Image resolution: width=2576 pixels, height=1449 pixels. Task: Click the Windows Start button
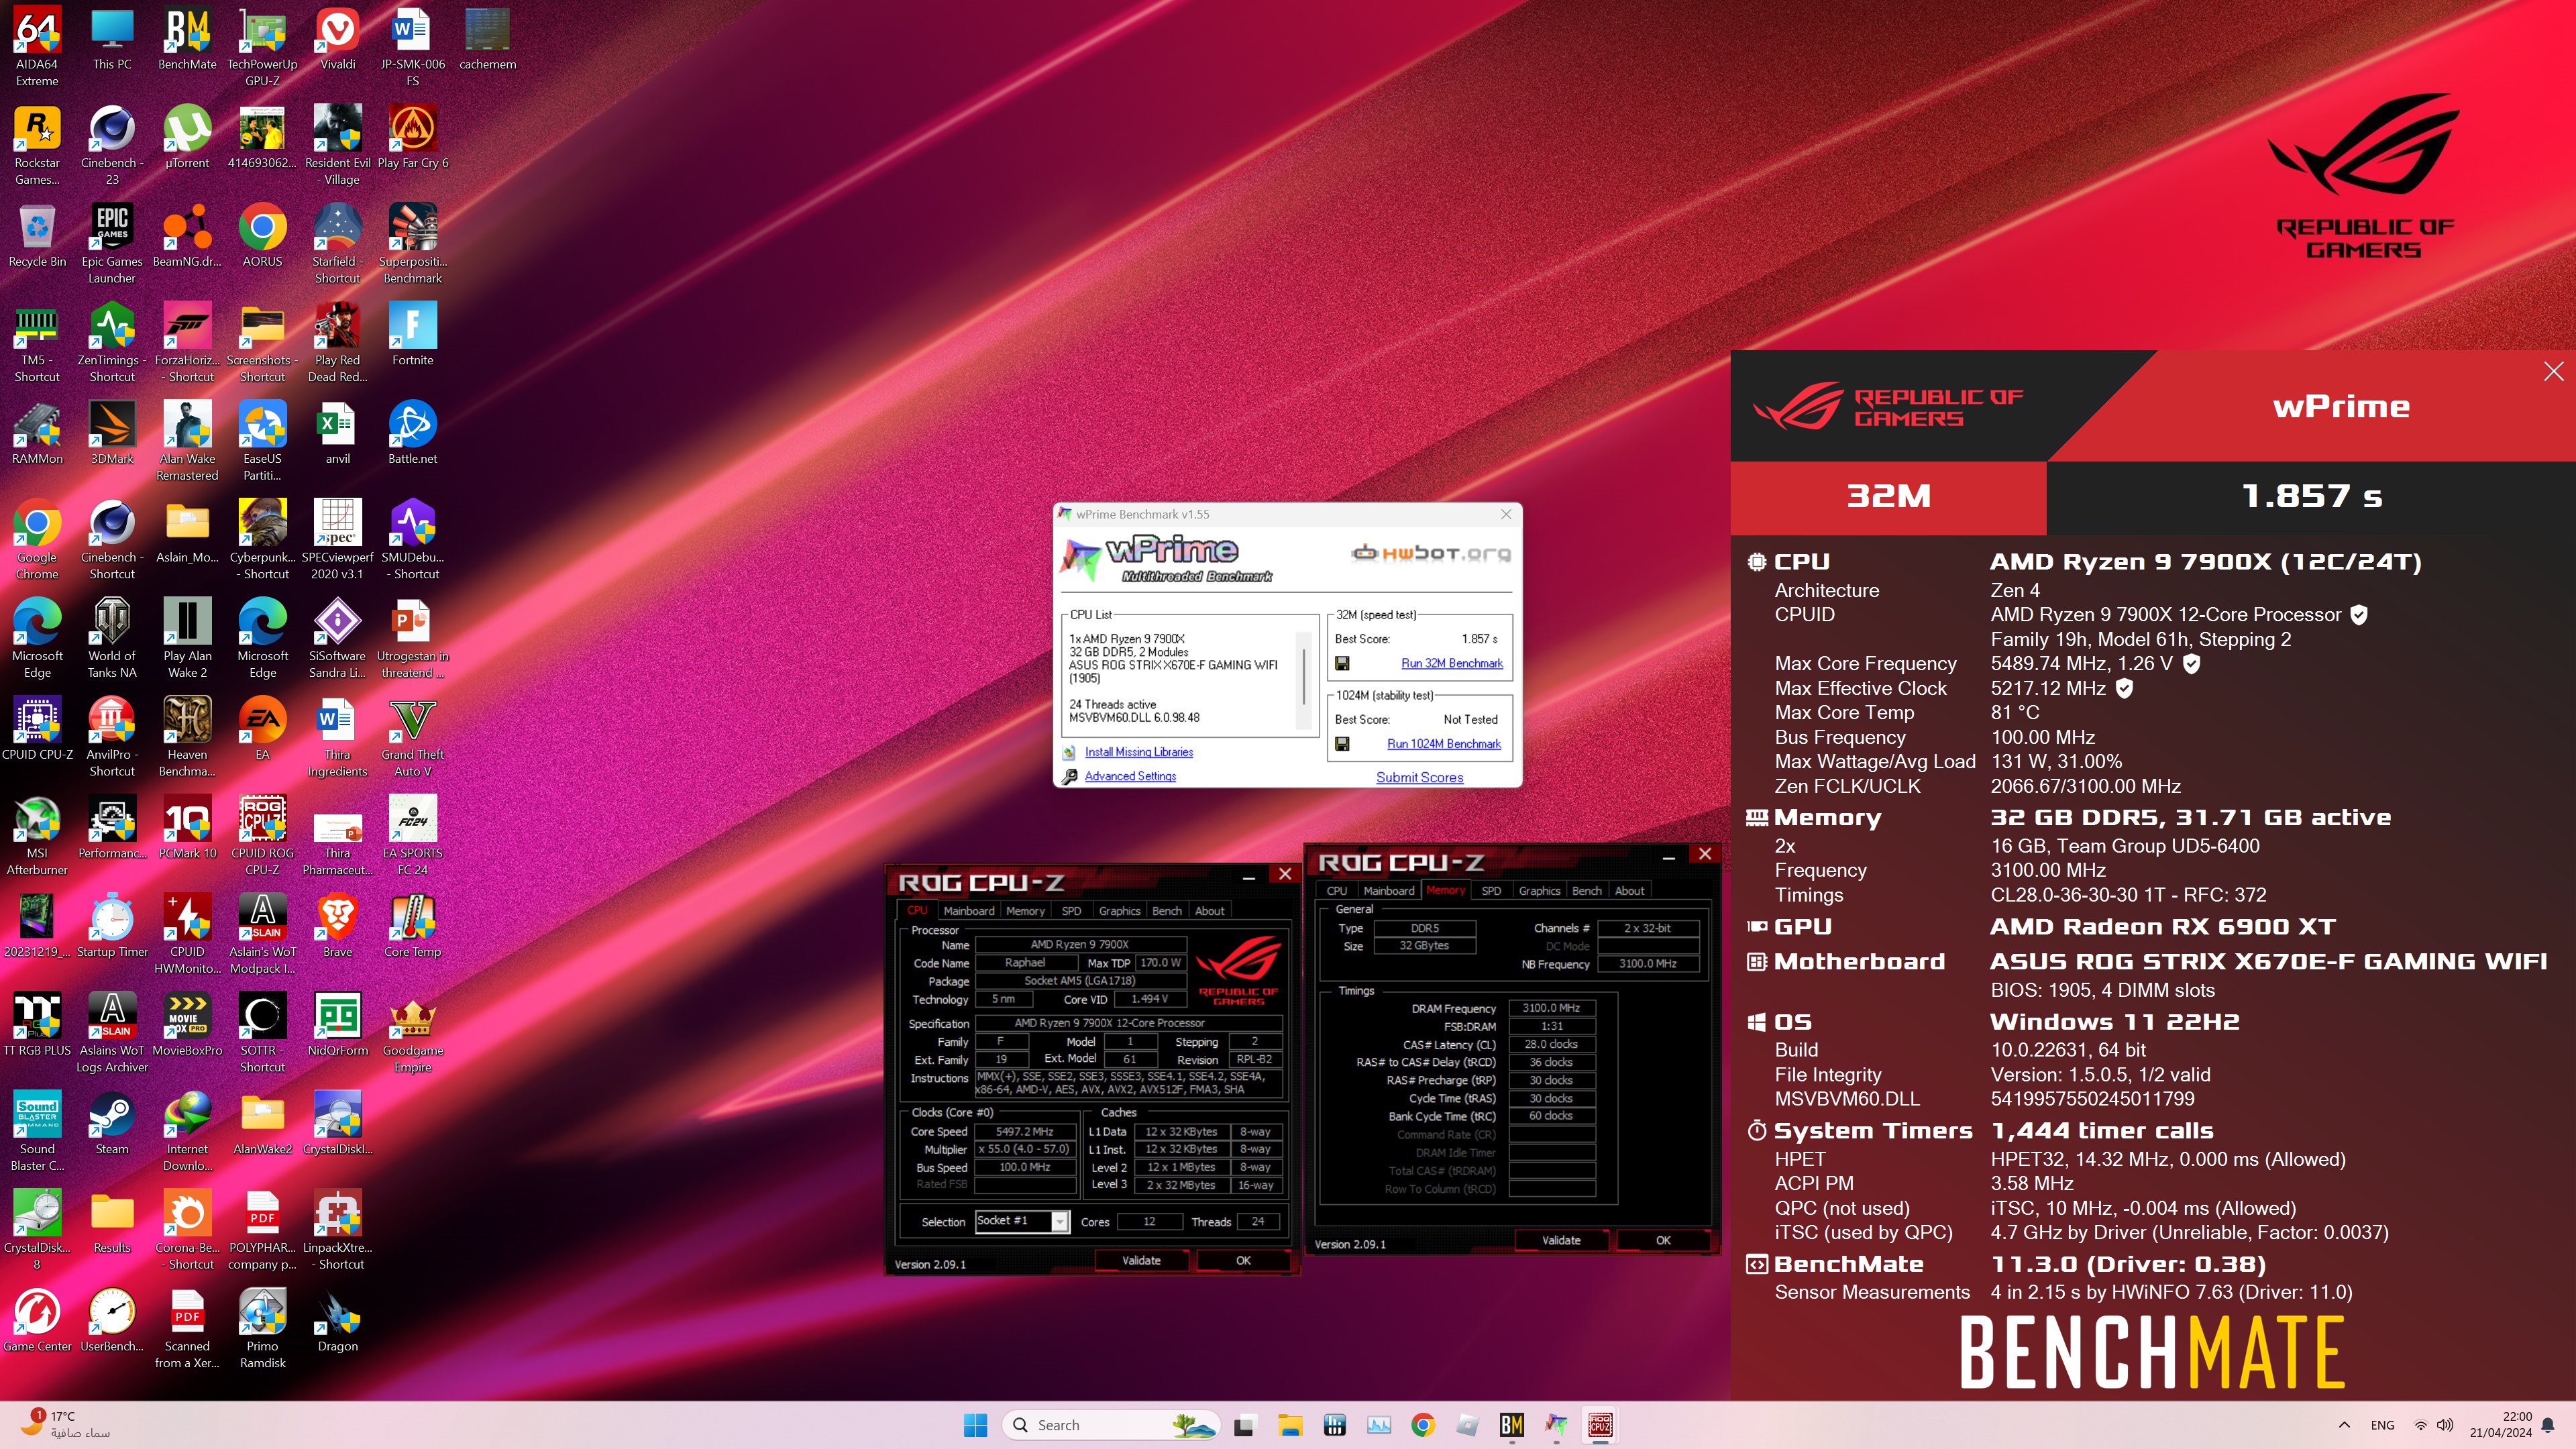pyautogui.click(x=975, y=1425)
